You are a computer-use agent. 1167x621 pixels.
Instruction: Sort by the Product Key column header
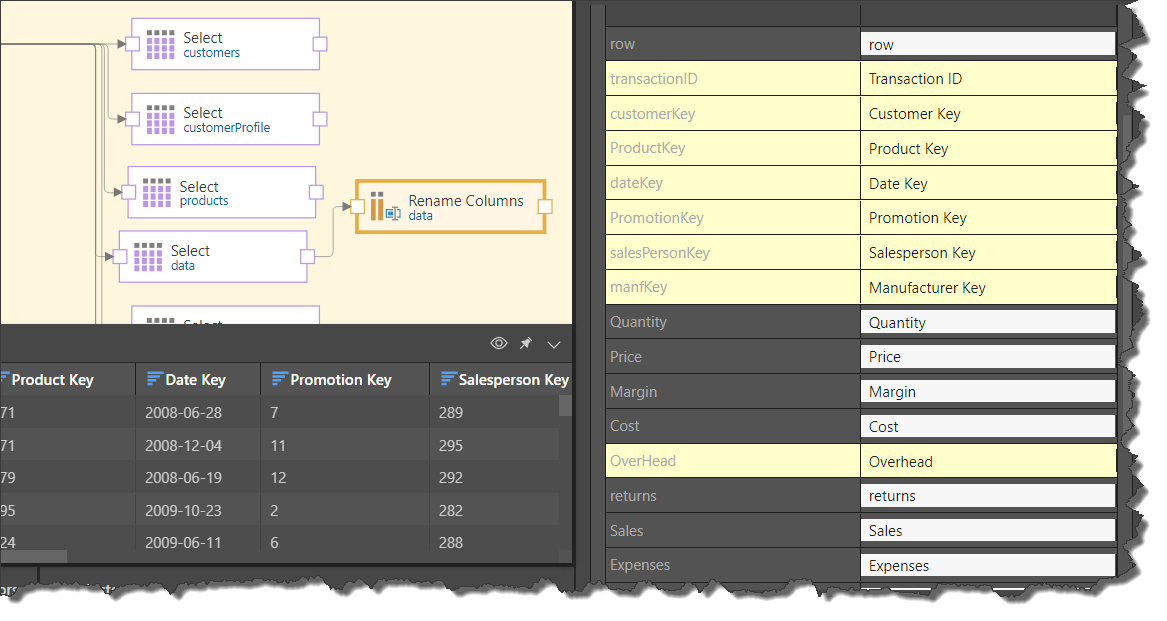[52, 380]
